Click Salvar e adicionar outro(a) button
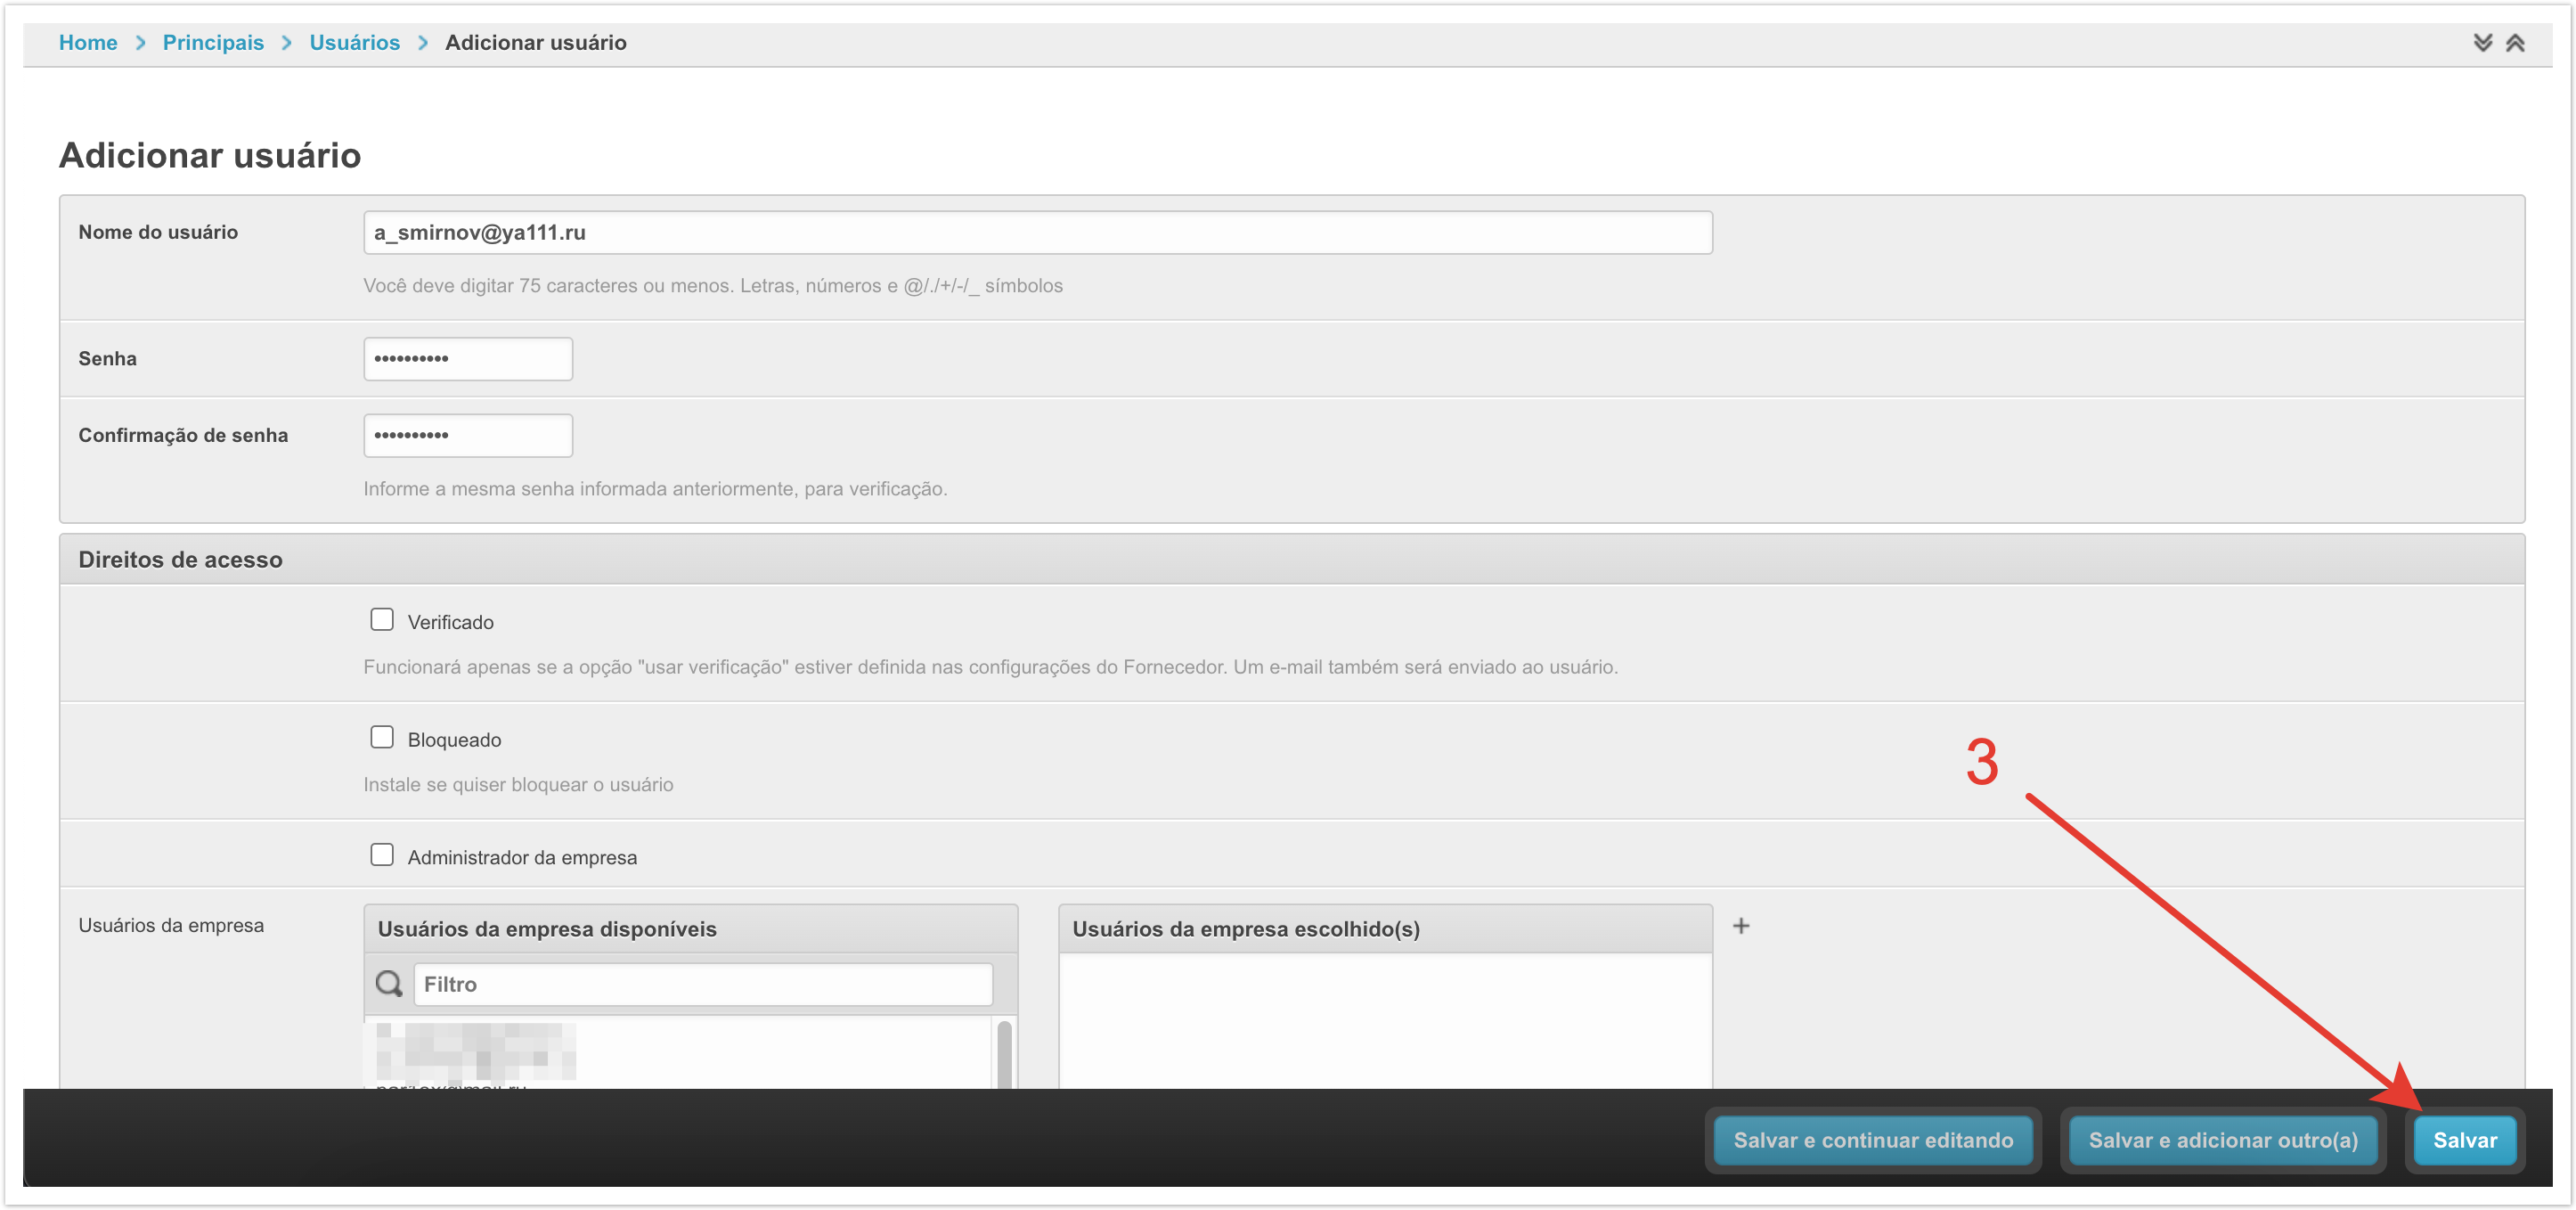The height and width of the screenshot is (1210, 2576). click(2222, 1140)
